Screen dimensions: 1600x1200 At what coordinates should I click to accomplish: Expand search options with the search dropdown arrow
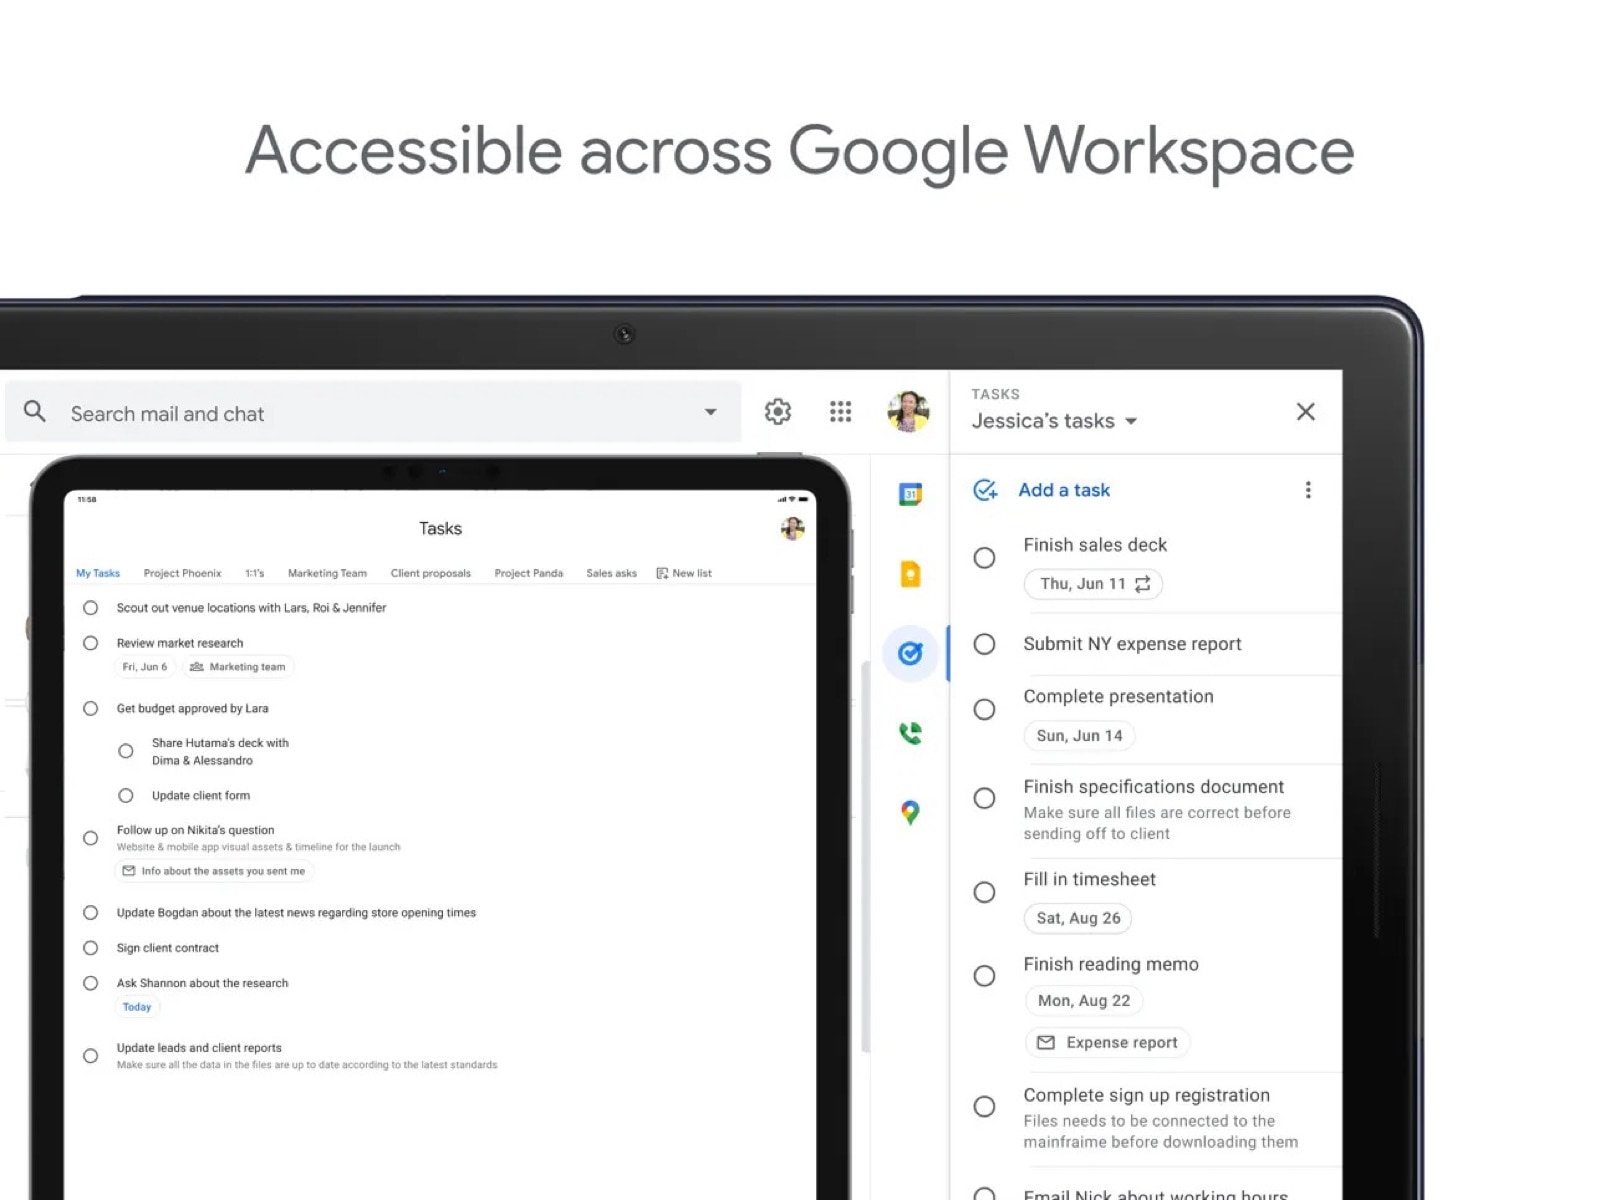(x=710, y=412)
